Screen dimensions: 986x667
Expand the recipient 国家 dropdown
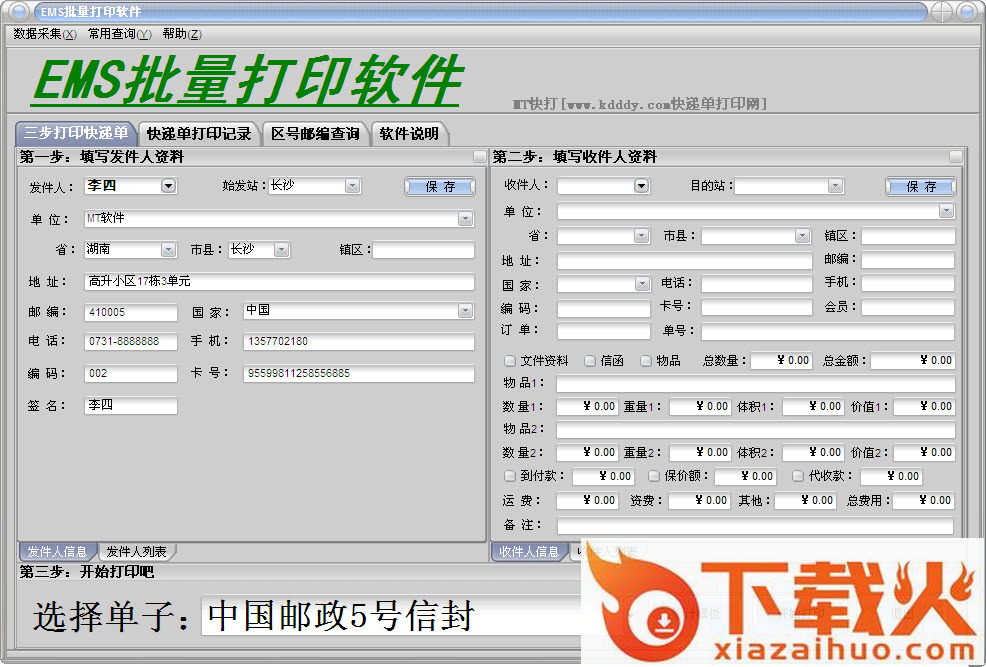tap(641, 284)
